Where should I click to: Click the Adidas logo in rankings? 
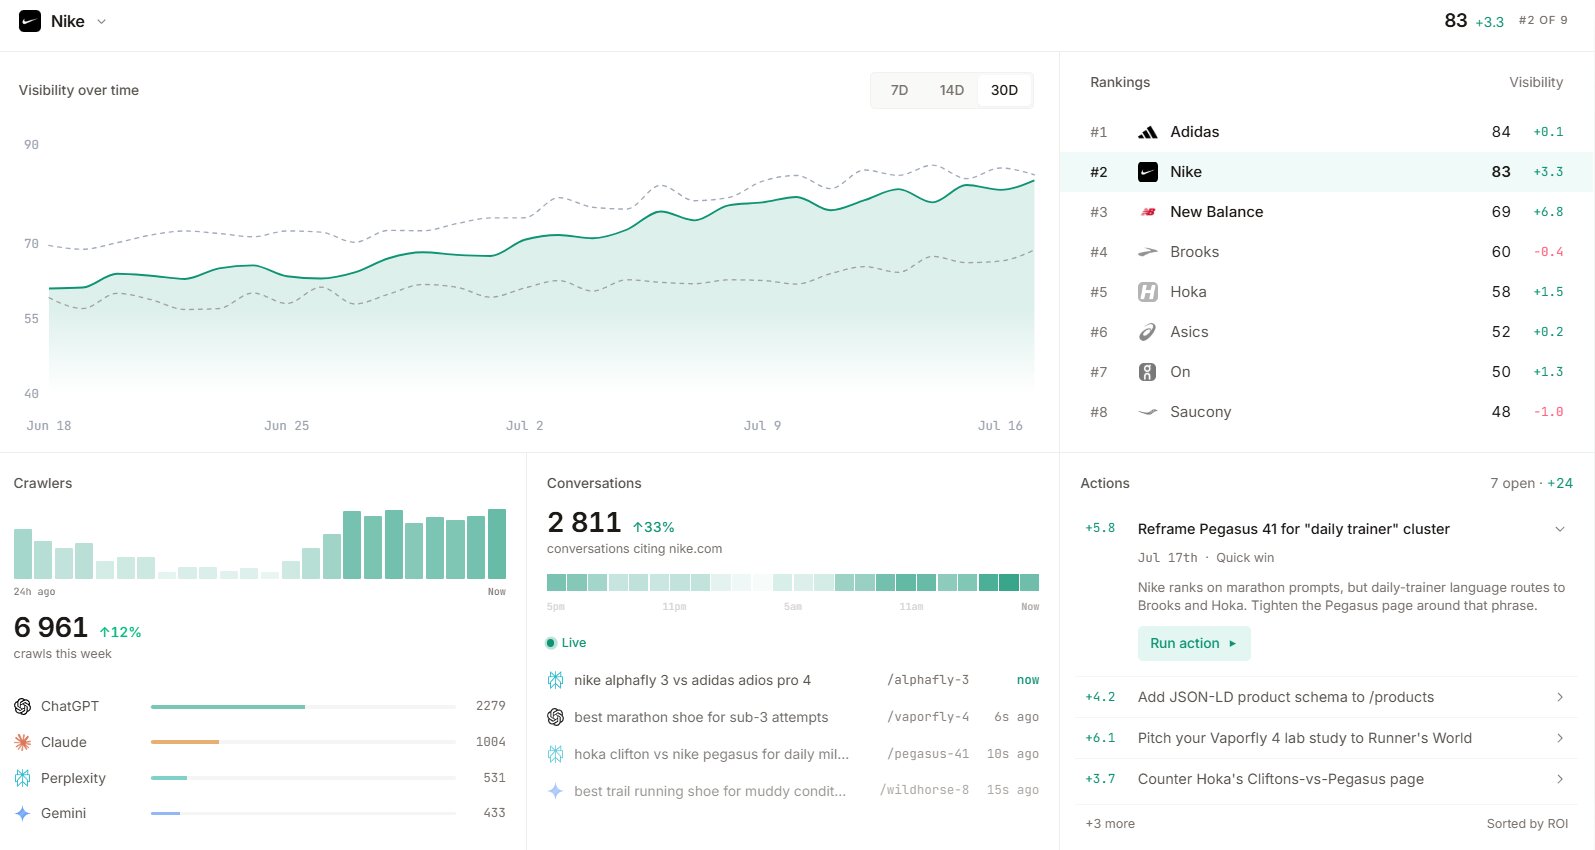1148,132
